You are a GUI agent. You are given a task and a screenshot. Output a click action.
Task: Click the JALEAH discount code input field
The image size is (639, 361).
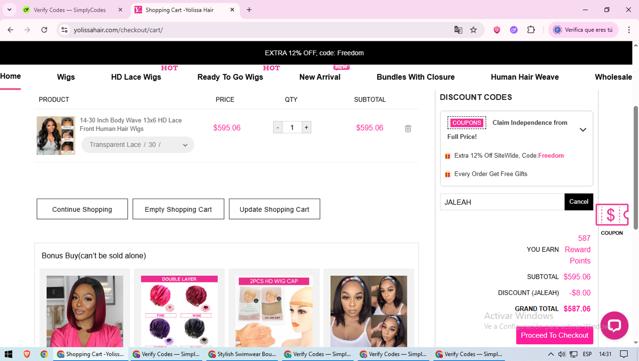tap(502, 202)
